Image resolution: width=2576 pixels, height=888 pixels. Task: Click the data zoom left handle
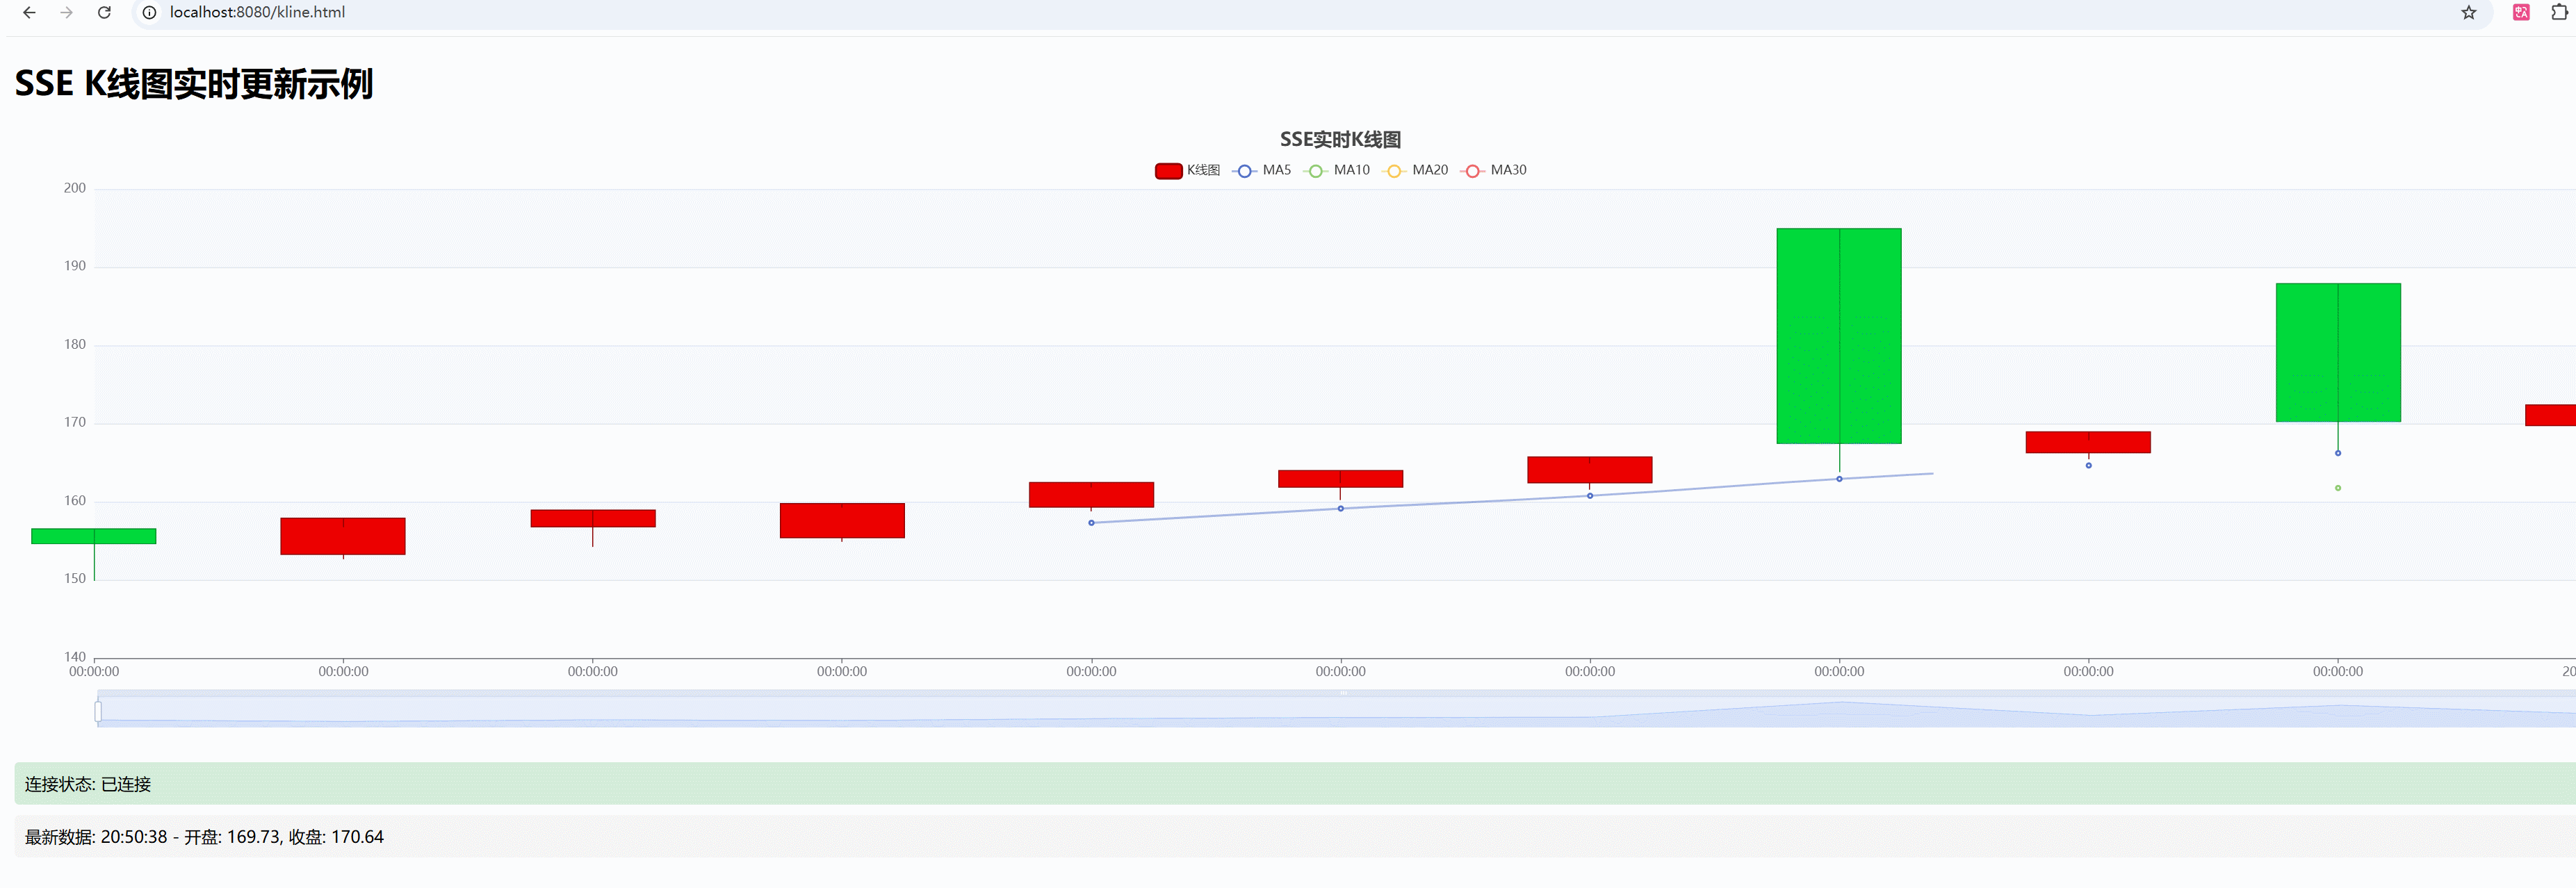click(98, 712)
